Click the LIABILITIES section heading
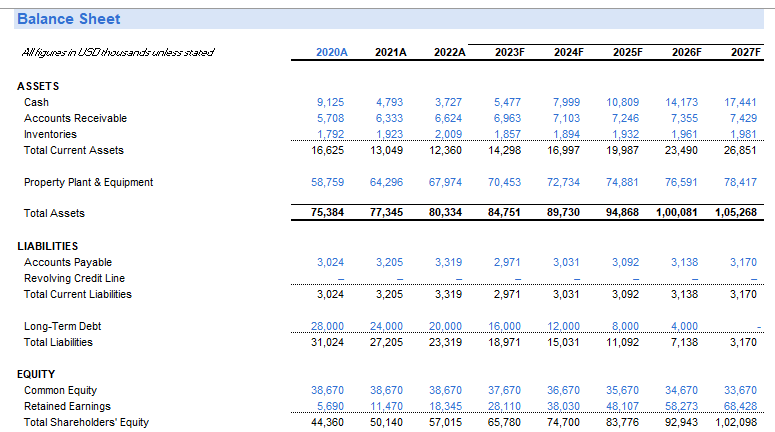The image size is (775, 432). click(47, 246)
